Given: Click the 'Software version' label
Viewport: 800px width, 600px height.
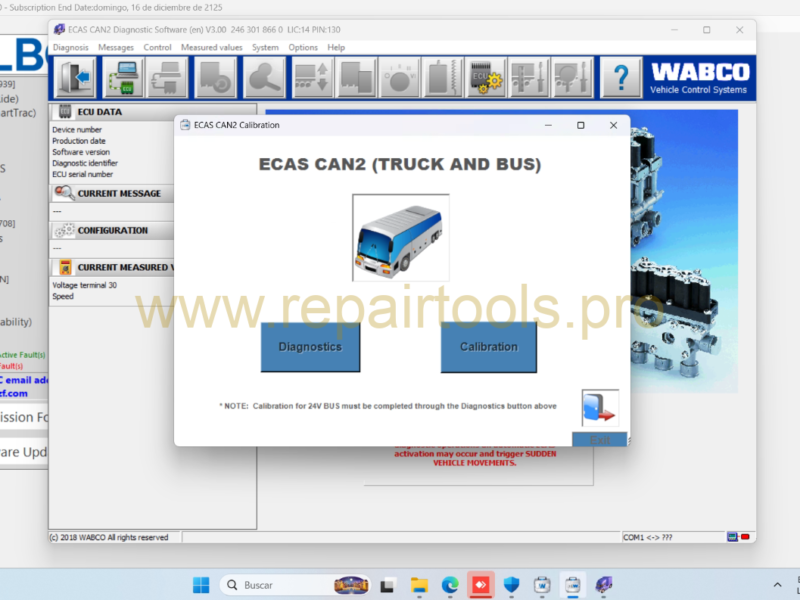Looking at the screenshot, I should [81, 152].
